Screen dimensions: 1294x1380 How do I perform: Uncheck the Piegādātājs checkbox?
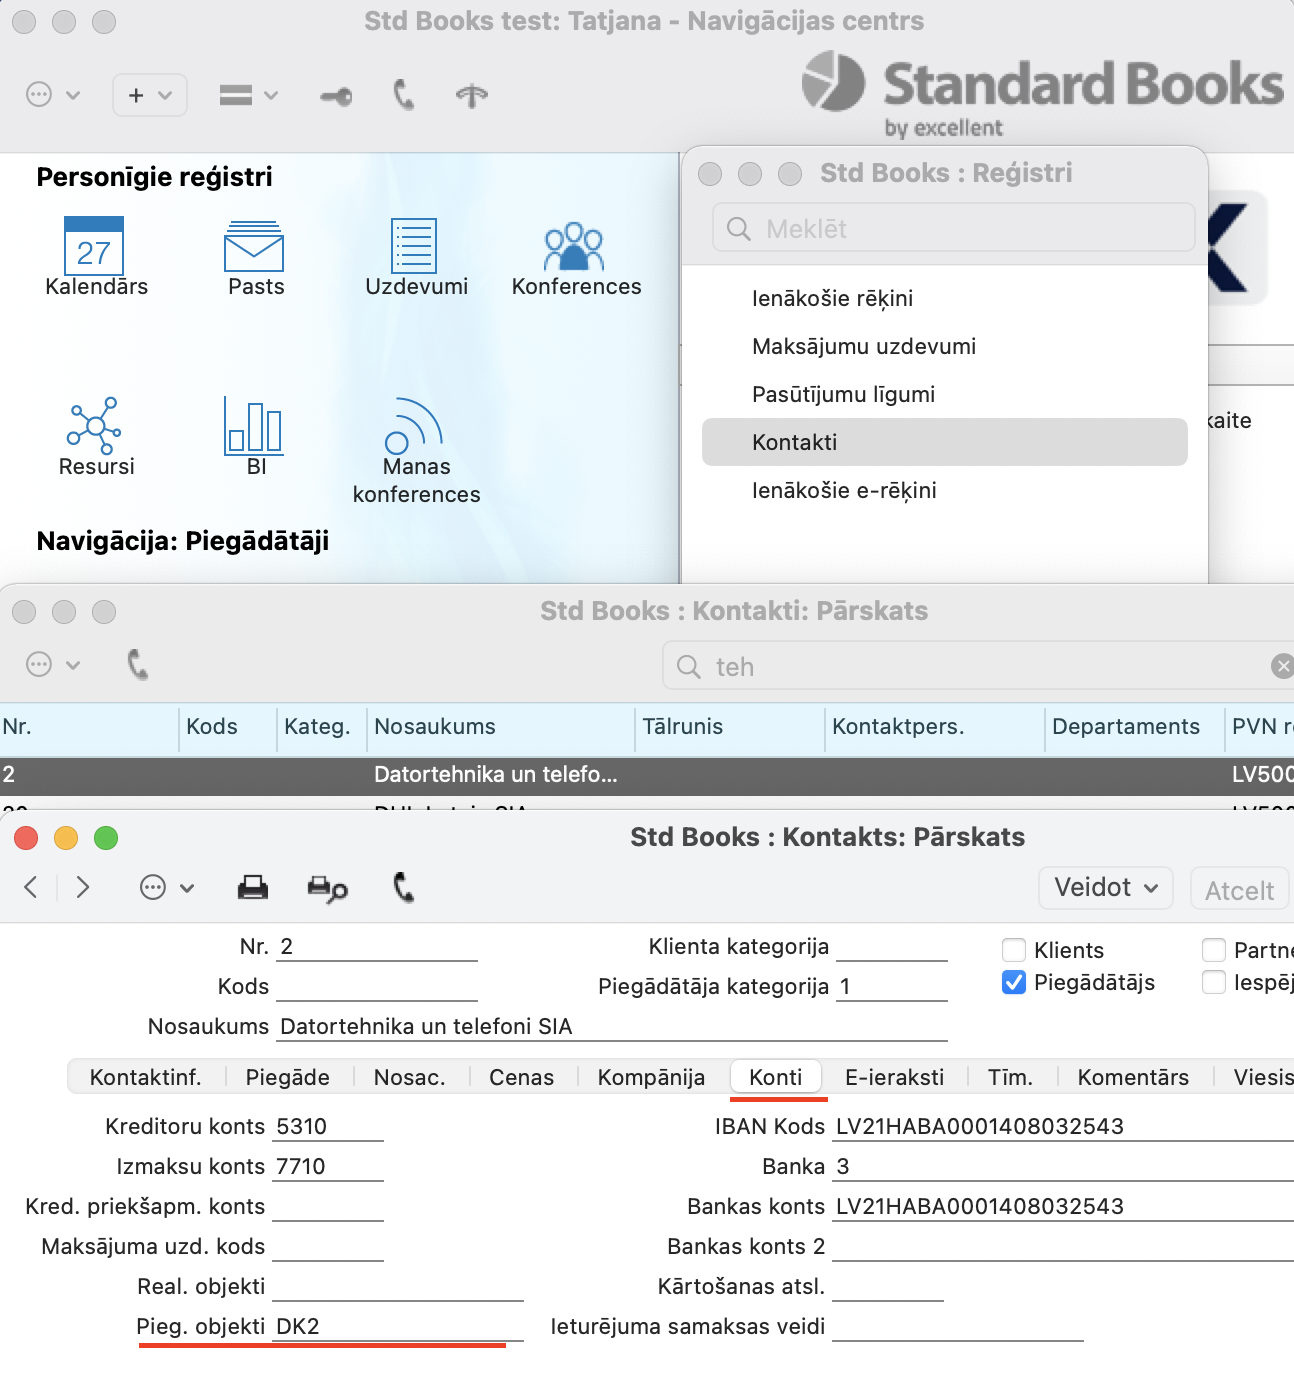point(1014,982)
